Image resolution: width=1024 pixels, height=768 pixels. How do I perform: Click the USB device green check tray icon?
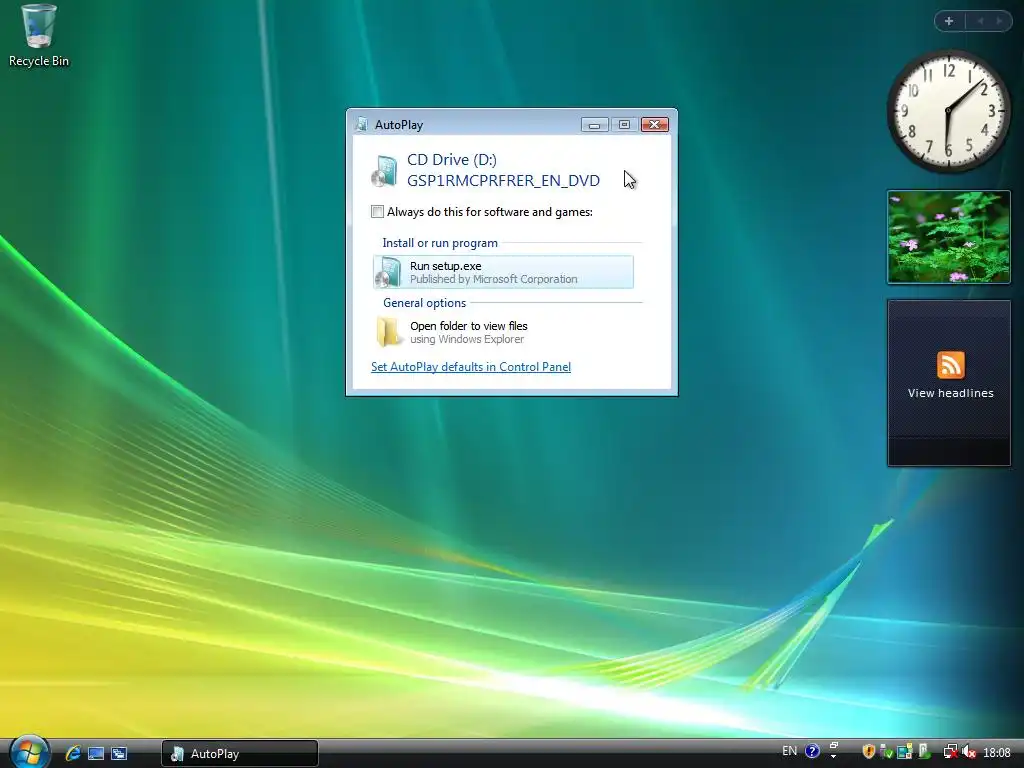[886, 752]
